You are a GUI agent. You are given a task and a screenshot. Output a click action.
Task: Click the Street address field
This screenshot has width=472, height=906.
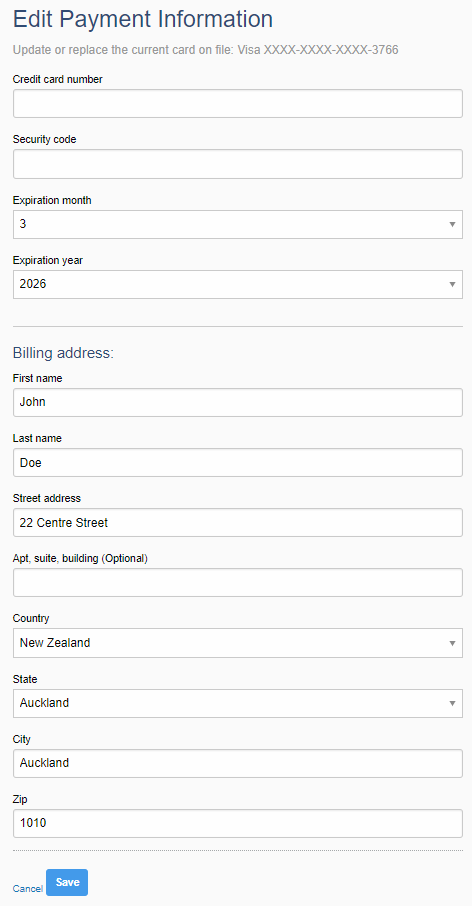pyautogui.click(x=237, y=522)
